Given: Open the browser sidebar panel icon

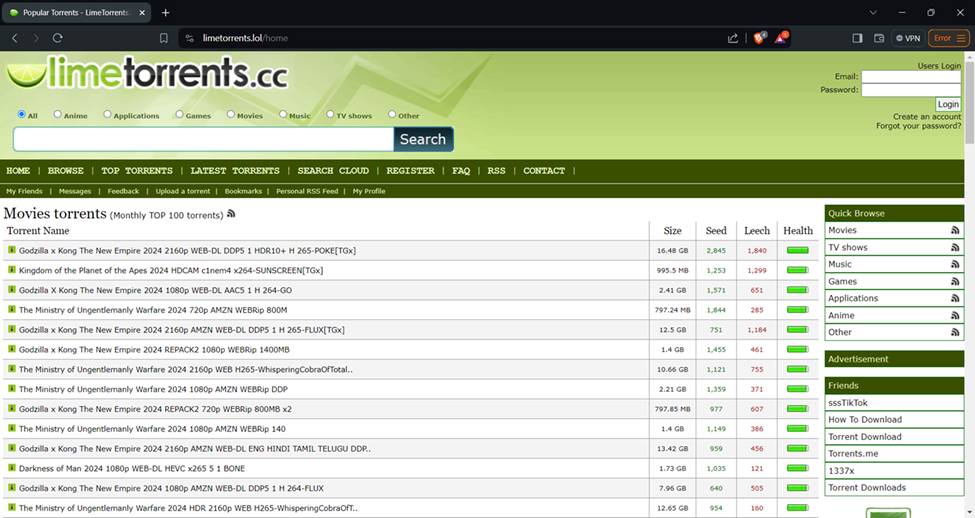Looking at the screenshot, I should 857,38.
